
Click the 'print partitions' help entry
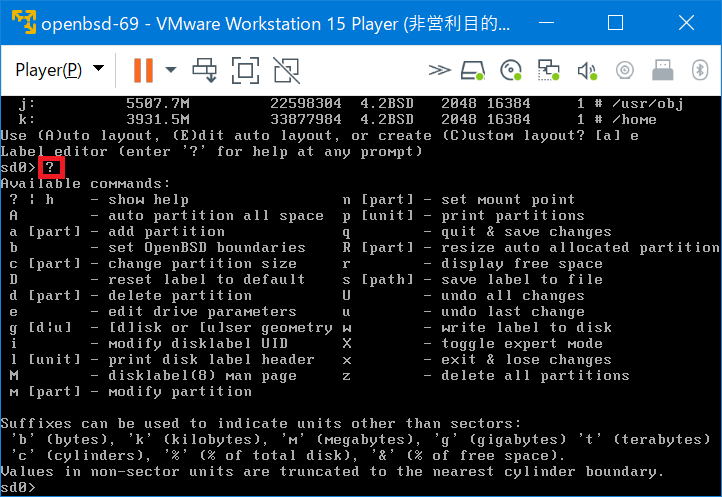[512, 216]
